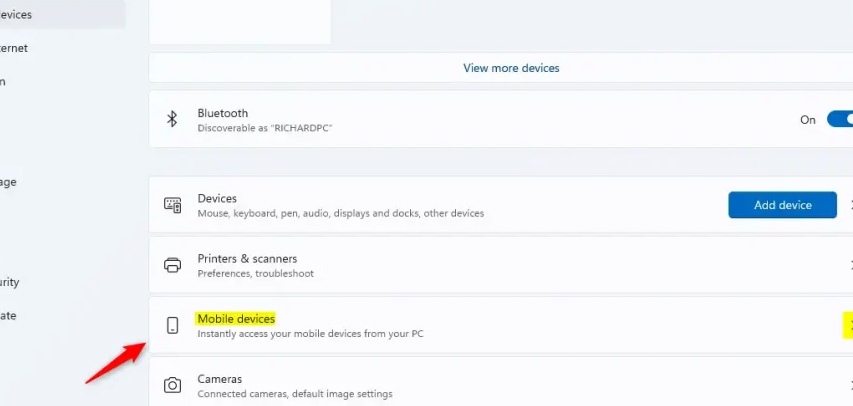This screenshot has height=406, width=853.
Task: Open Time & language in the sidebar
Action: [x=8, y=182]
